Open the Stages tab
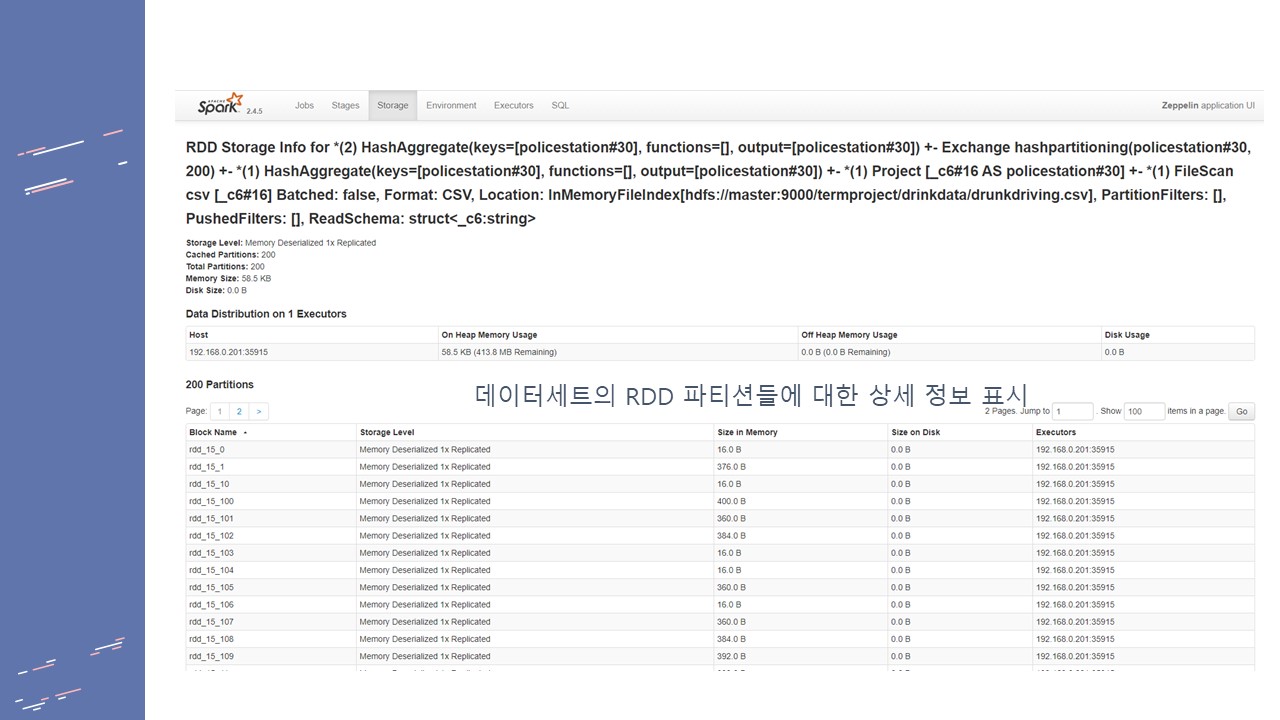This screenshot has width=1280, height=720. (345, 105)
